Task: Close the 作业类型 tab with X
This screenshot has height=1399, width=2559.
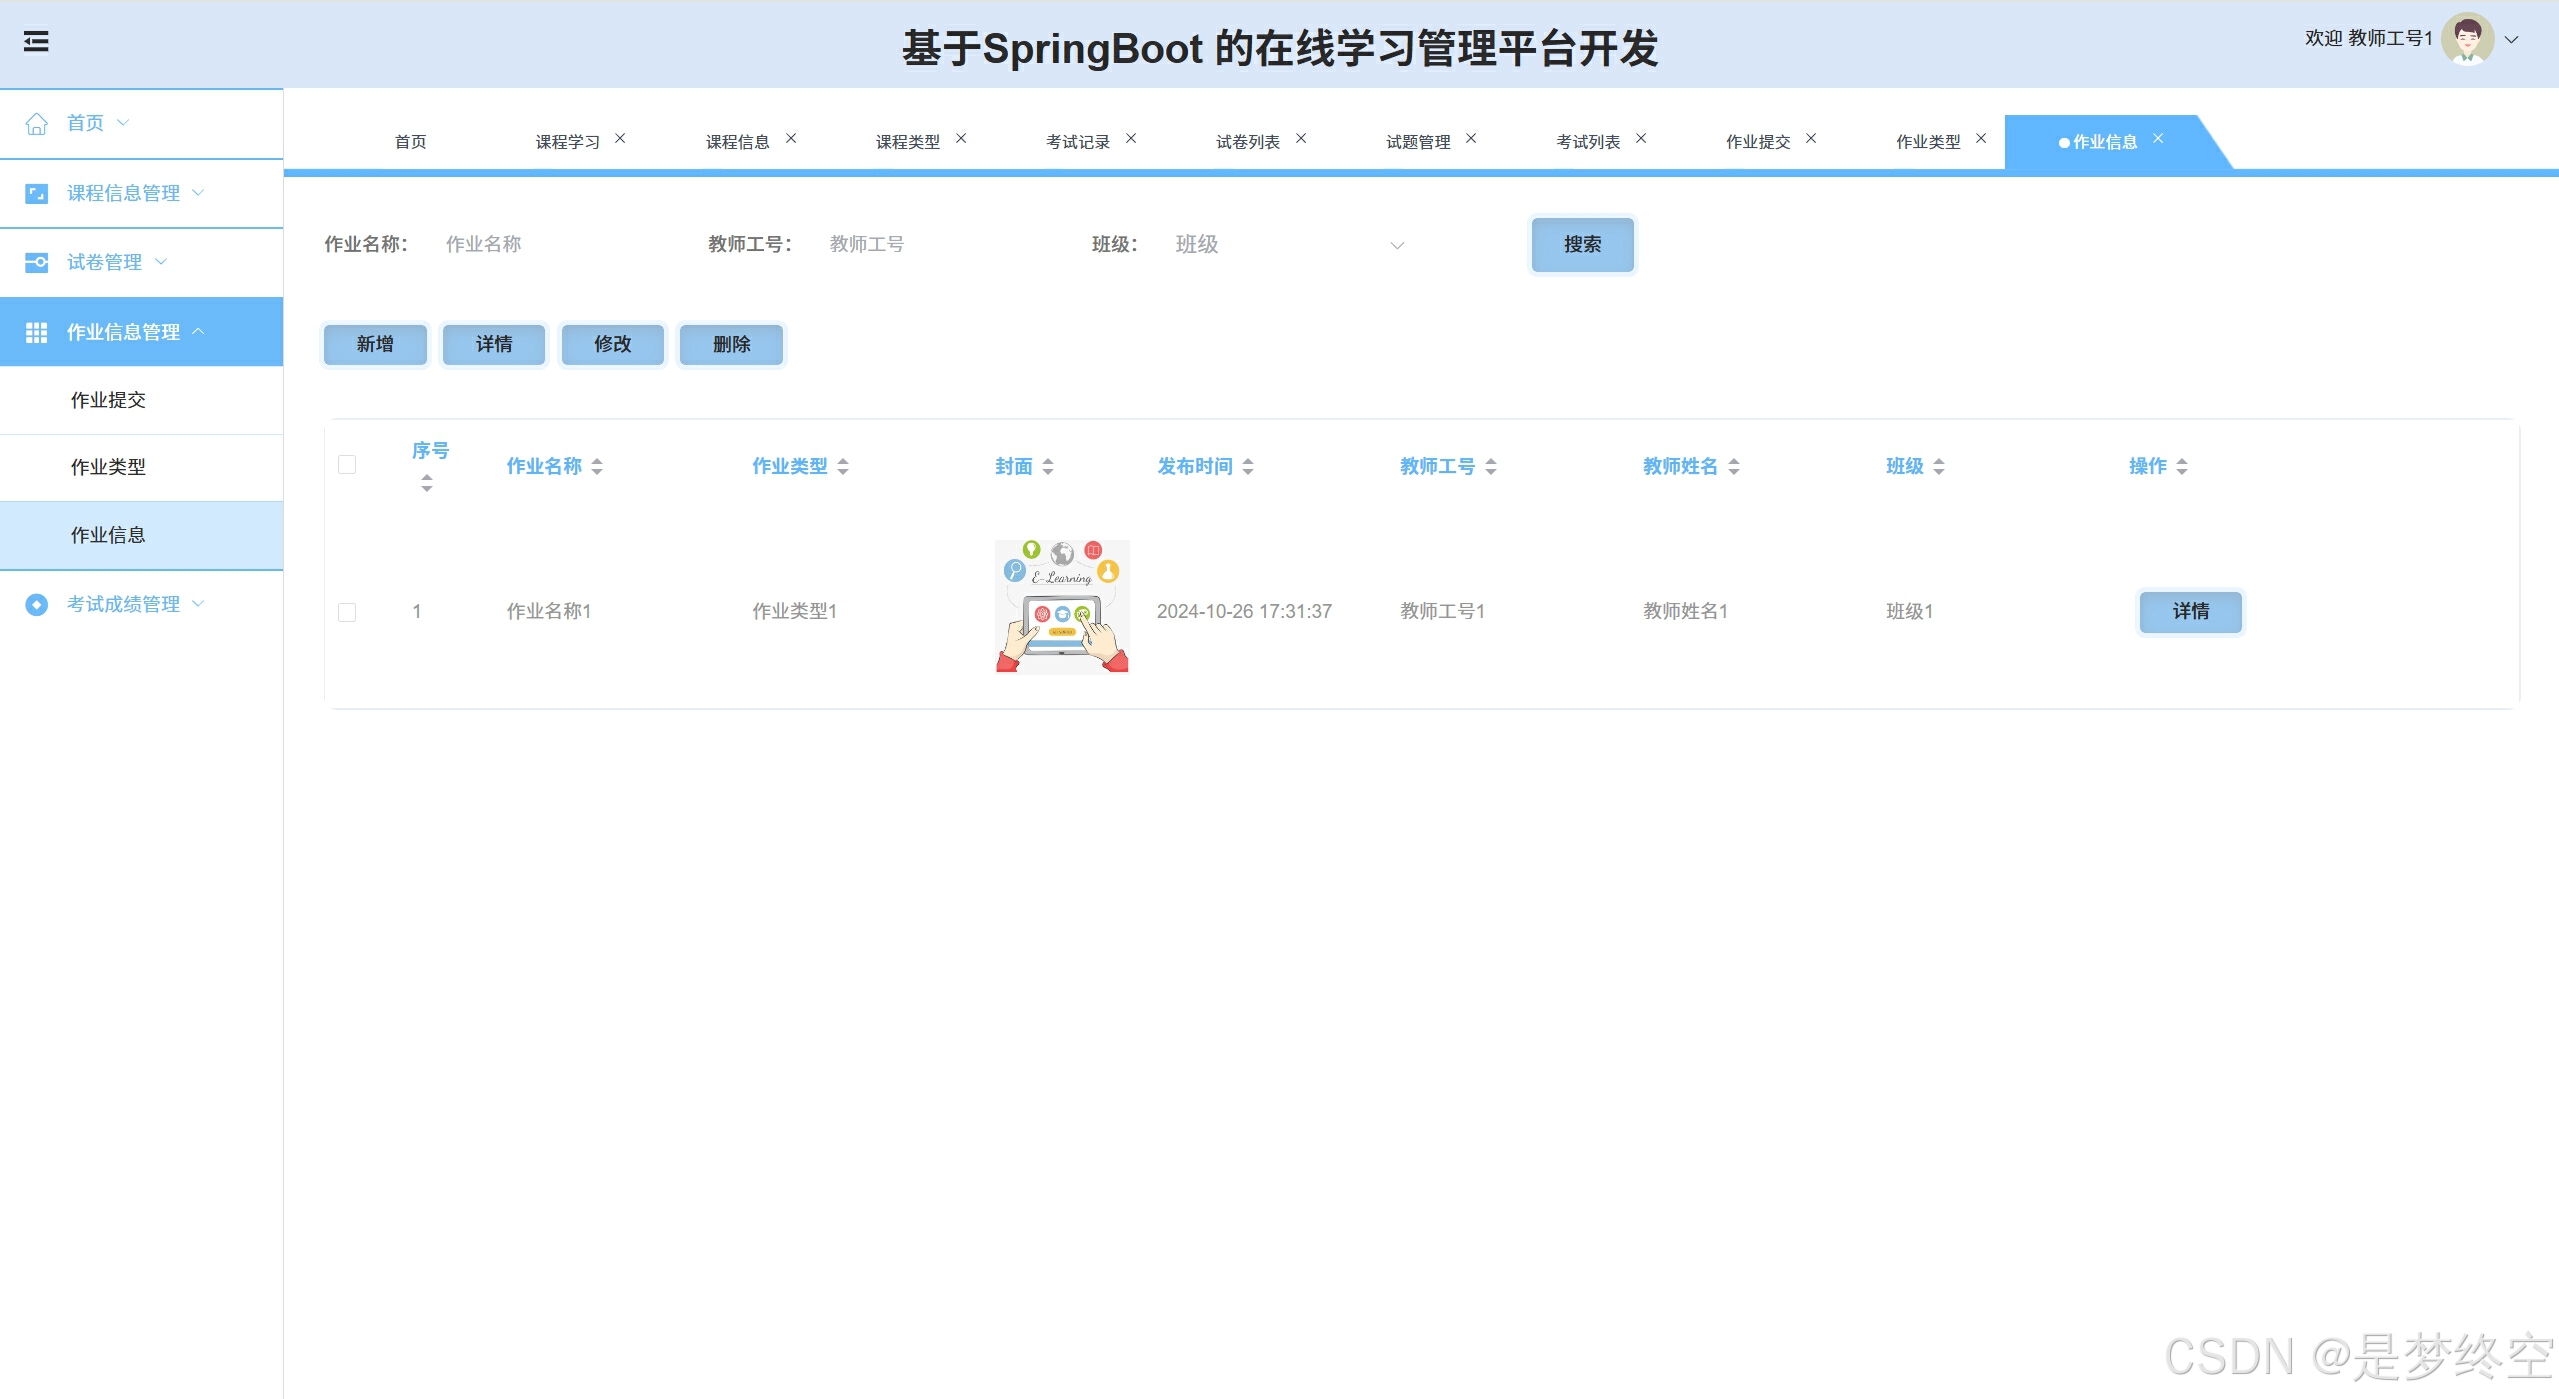Action: [1981, 139]
